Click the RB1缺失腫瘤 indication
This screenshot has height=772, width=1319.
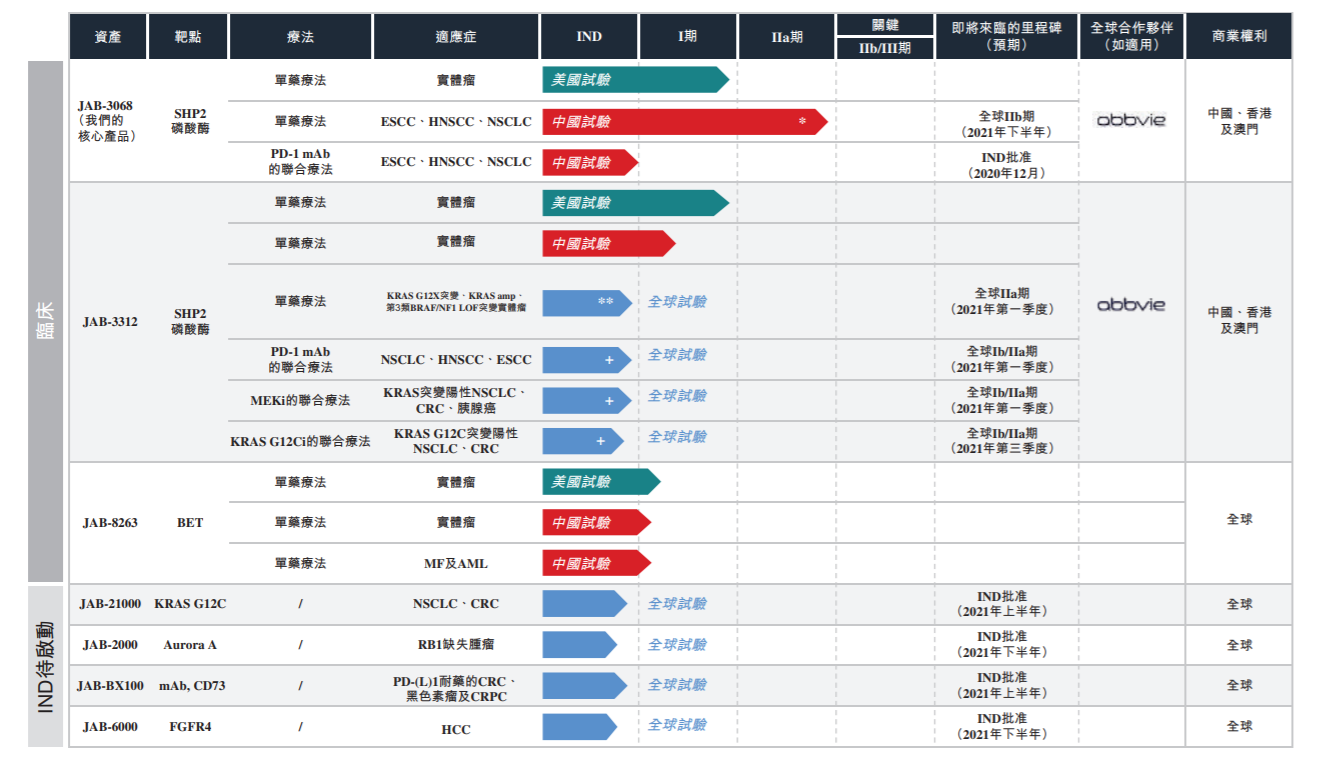pyautogui.click(x=456, y=645)
